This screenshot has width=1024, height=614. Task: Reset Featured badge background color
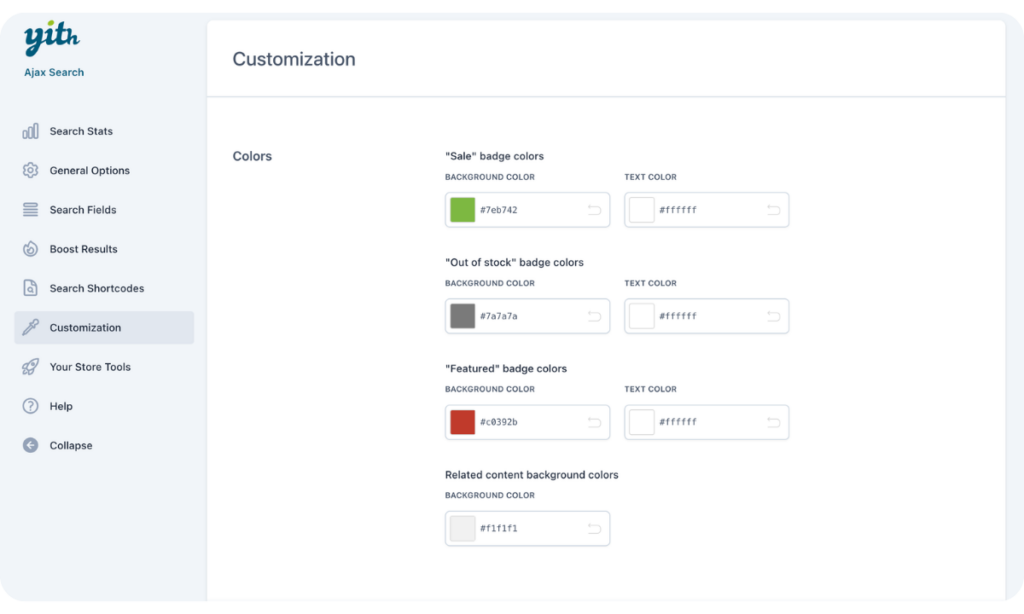click(x=594, y=422)
